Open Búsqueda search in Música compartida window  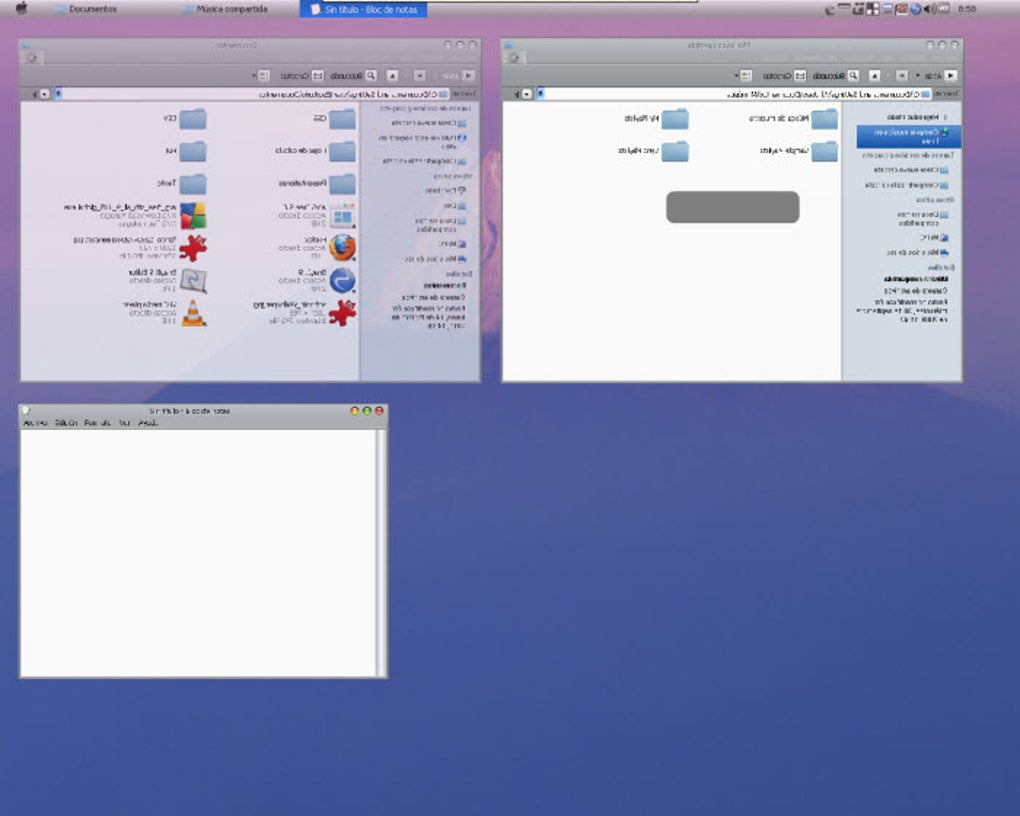pos(836,75)
